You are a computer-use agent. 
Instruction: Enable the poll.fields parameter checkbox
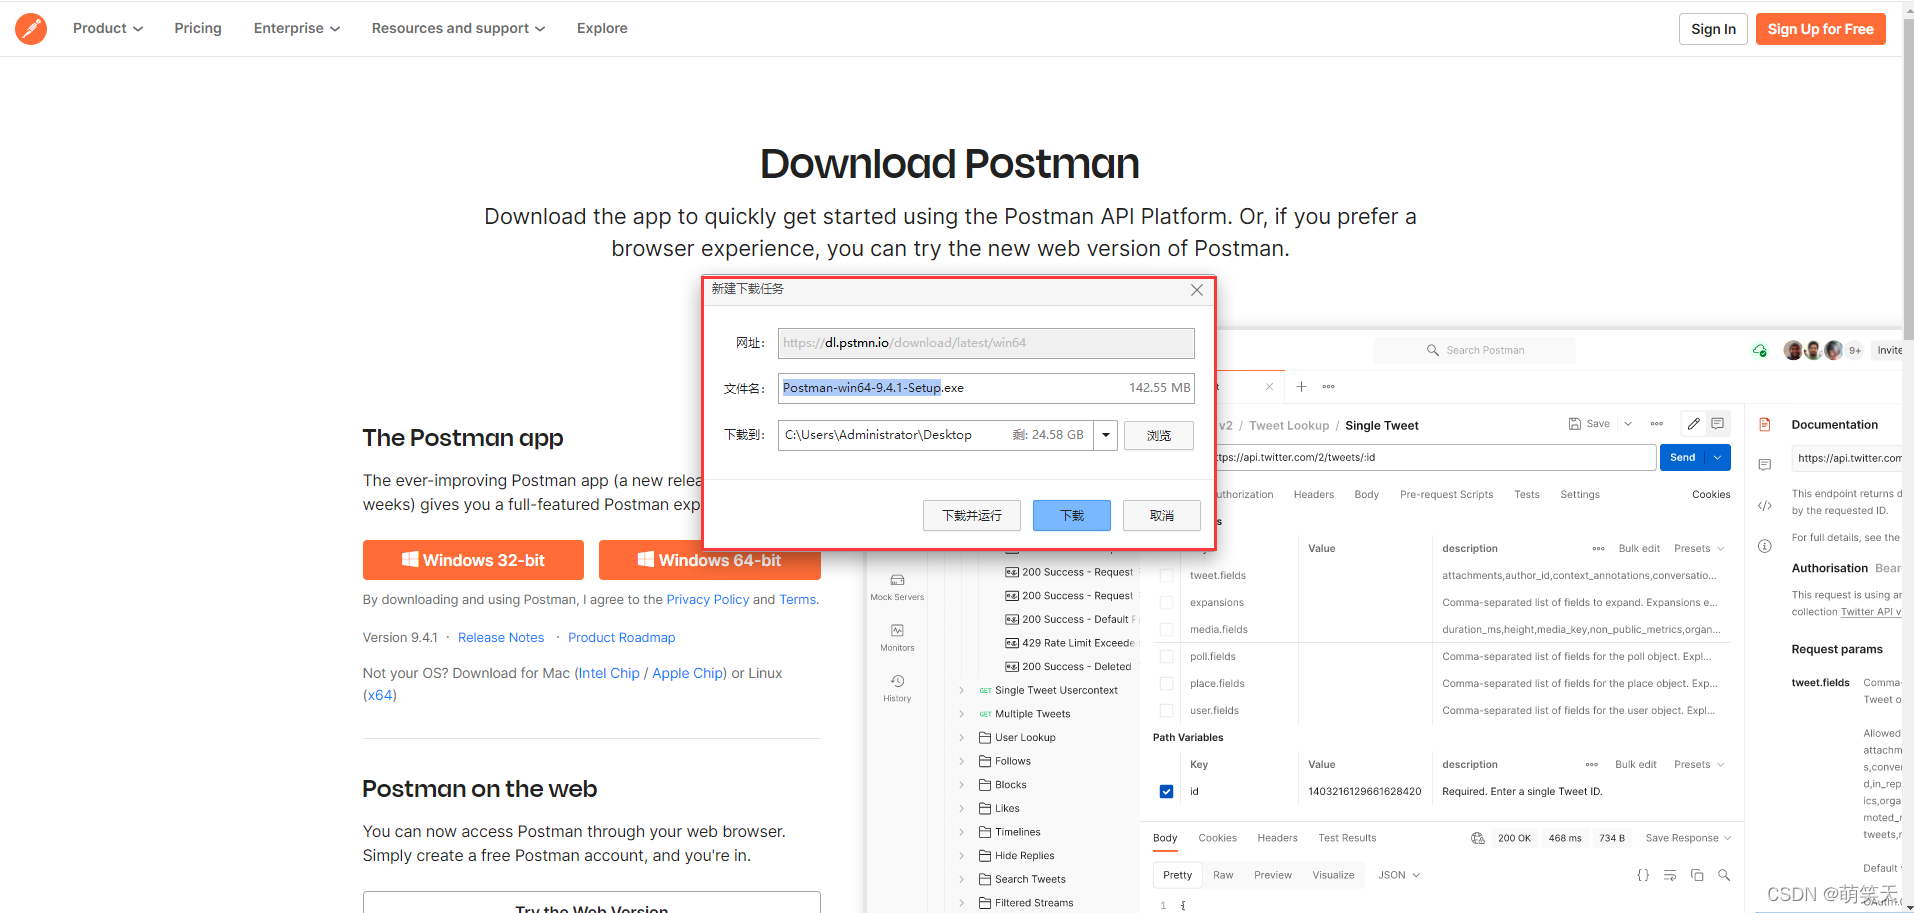(x=1166, y=657)
